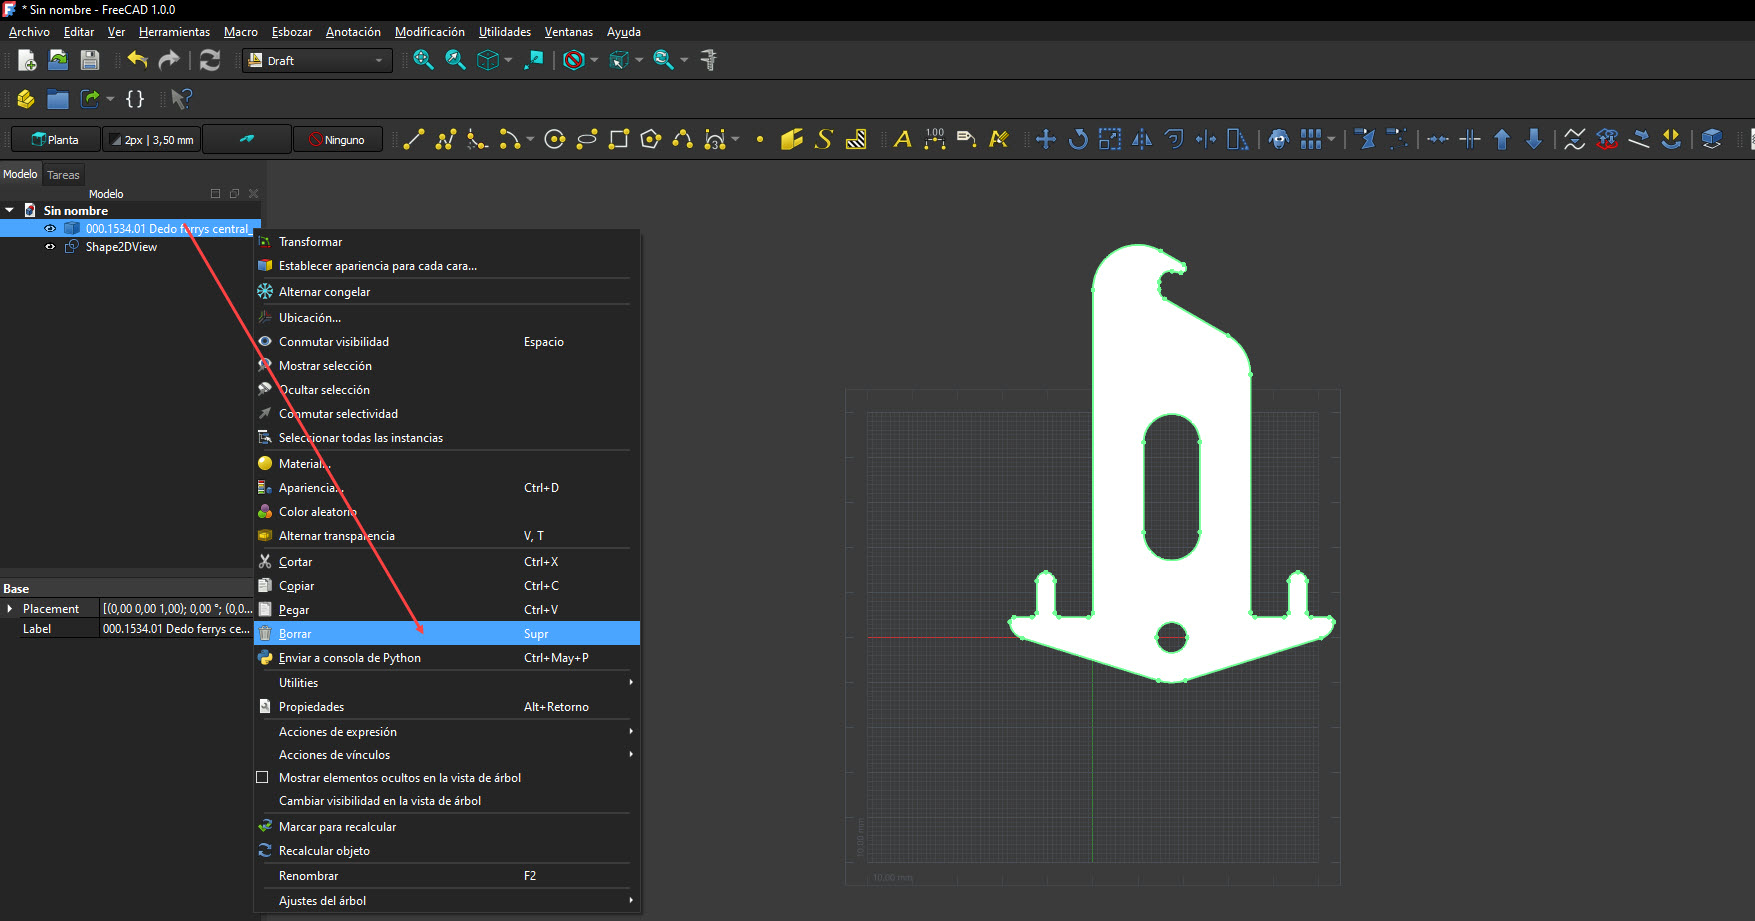Click the Open document icon
This screenshot has width=1755, height=921.
pyautogui.click(x=58, y=60)
